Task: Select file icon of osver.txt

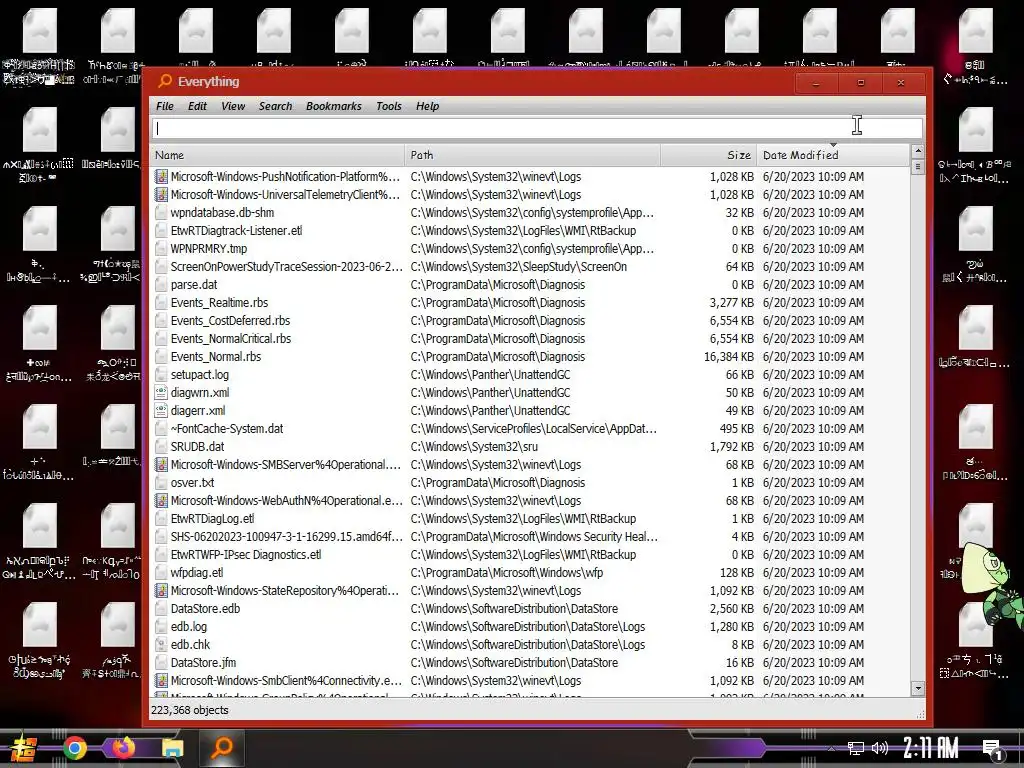Action: pyautogui.click(x=161, y=483)
